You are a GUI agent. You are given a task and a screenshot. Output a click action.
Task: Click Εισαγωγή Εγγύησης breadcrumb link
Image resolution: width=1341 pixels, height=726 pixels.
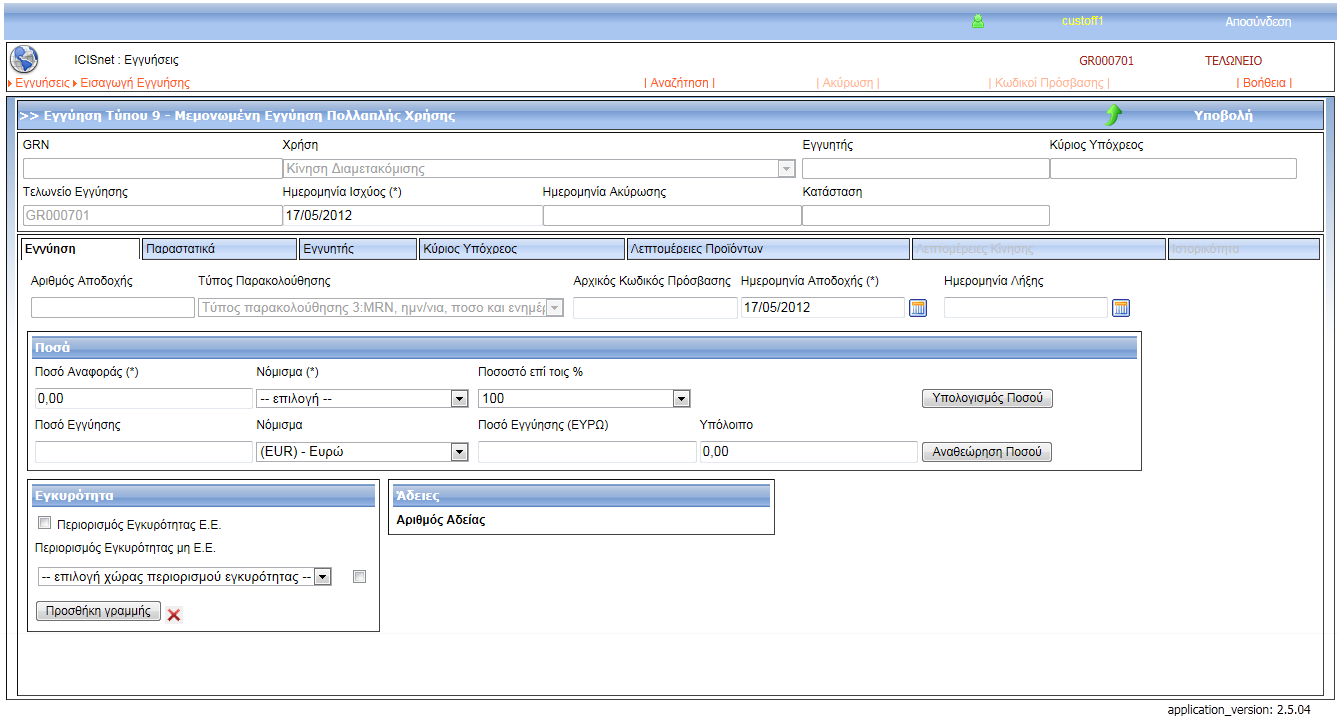(135, 83)
